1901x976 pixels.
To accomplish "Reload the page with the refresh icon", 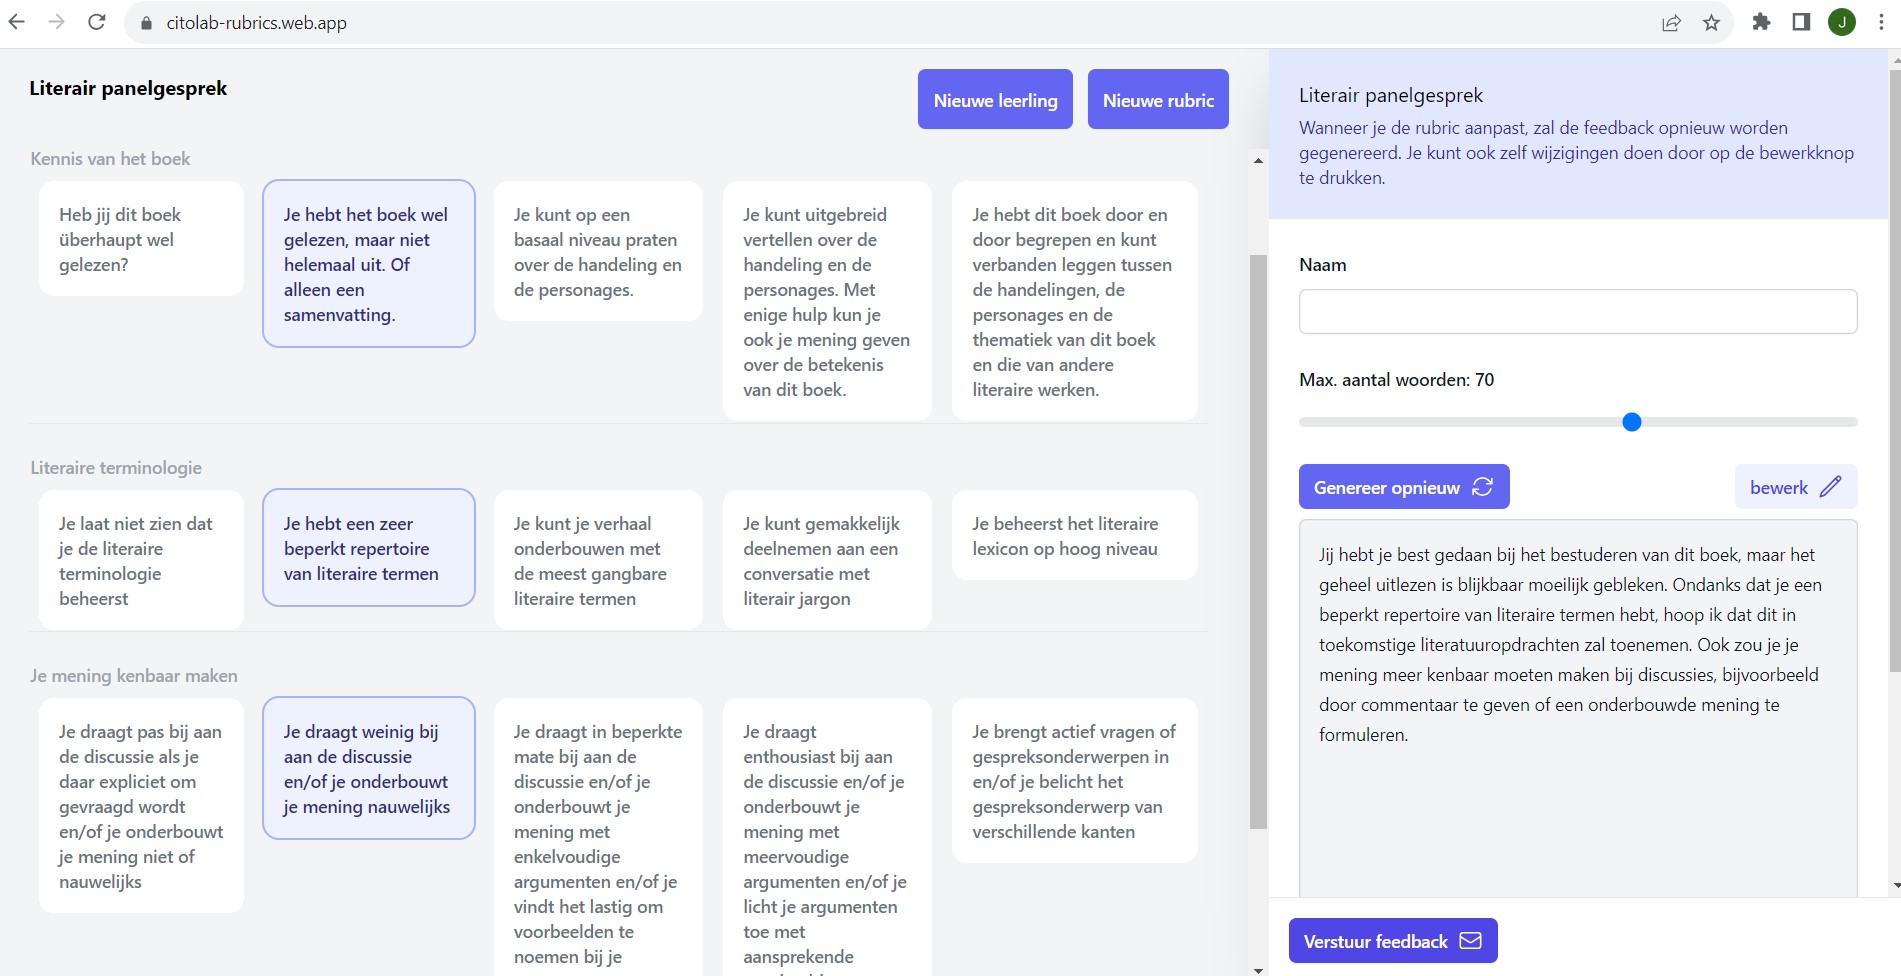I will click(97, 22).
